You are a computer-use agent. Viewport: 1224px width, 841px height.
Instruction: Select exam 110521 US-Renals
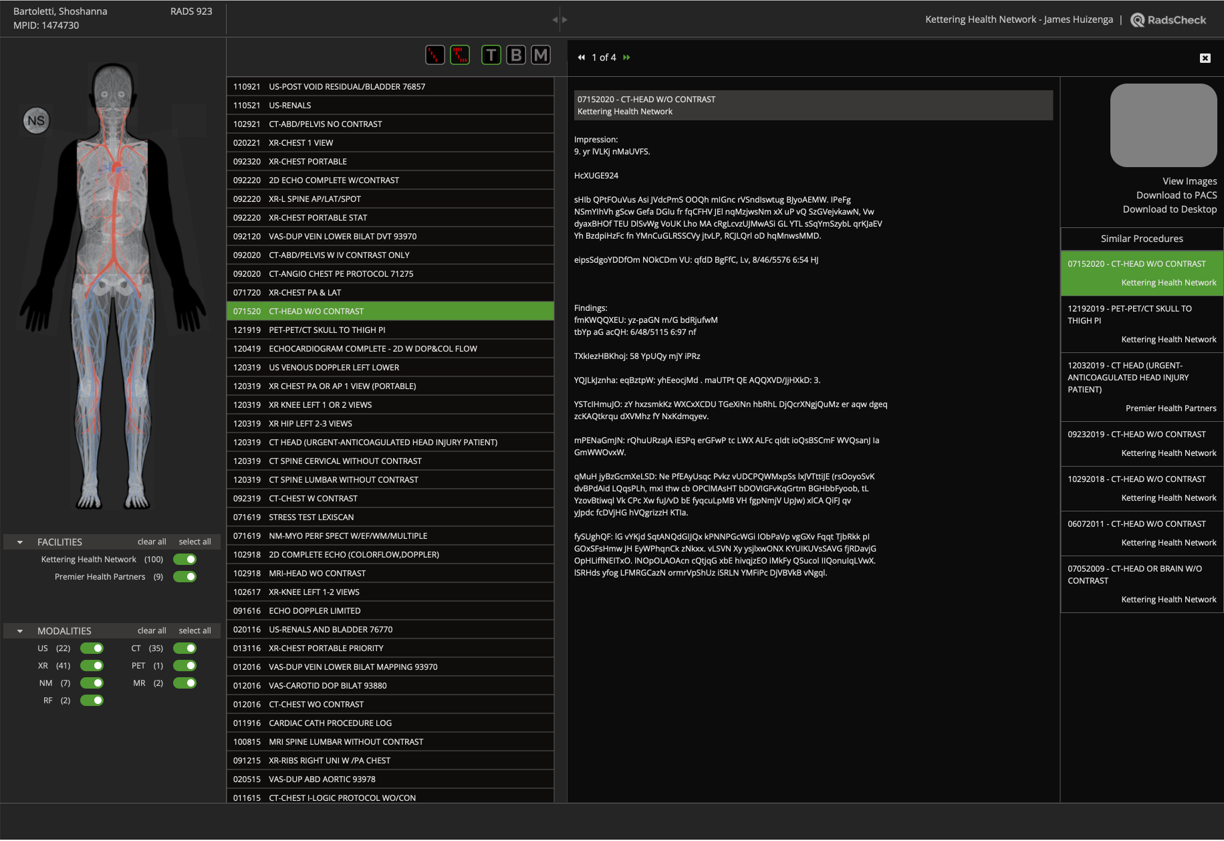pyautogui.click(x=390, y=105)
